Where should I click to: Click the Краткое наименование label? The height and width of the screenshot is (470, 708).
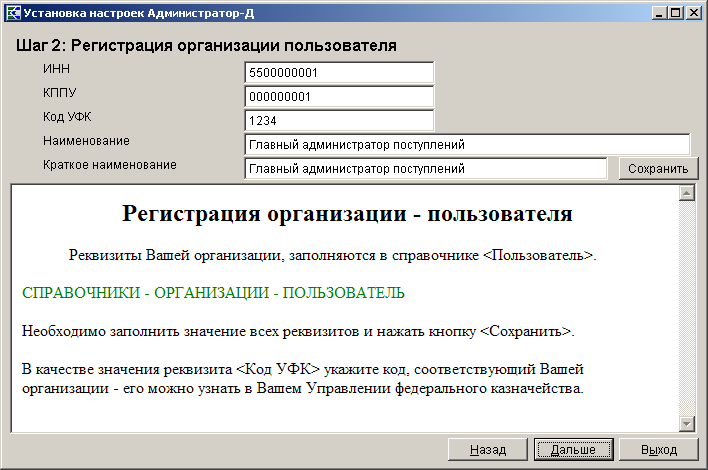[110, 164]
